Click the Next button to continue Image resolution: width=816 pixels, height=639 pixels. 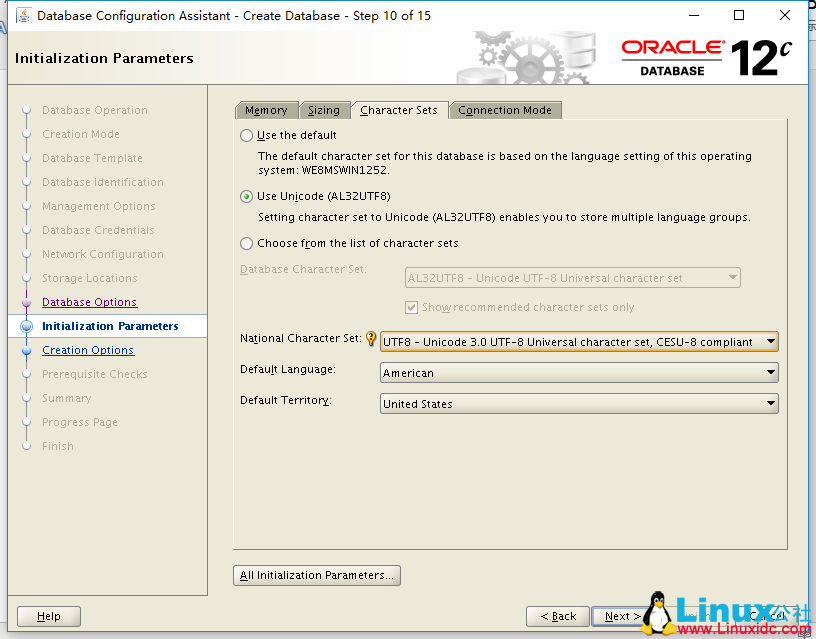(x=622, y=616)
